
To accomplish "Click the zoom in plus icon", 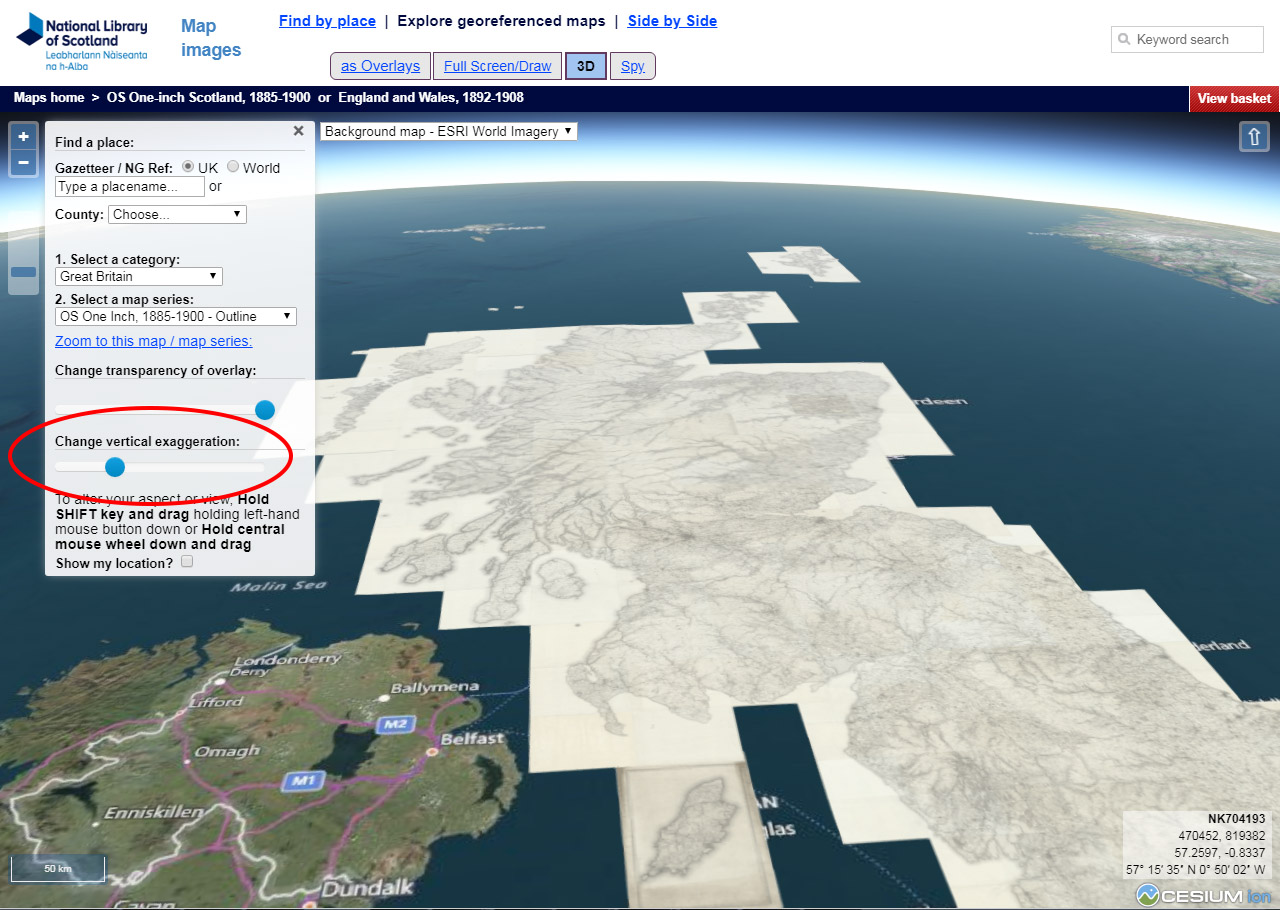I will coord(22,134).
